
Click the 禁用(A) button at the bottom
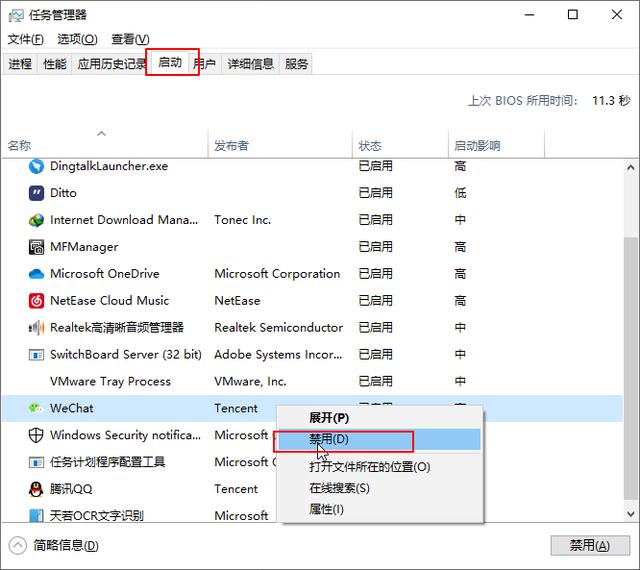590,545
